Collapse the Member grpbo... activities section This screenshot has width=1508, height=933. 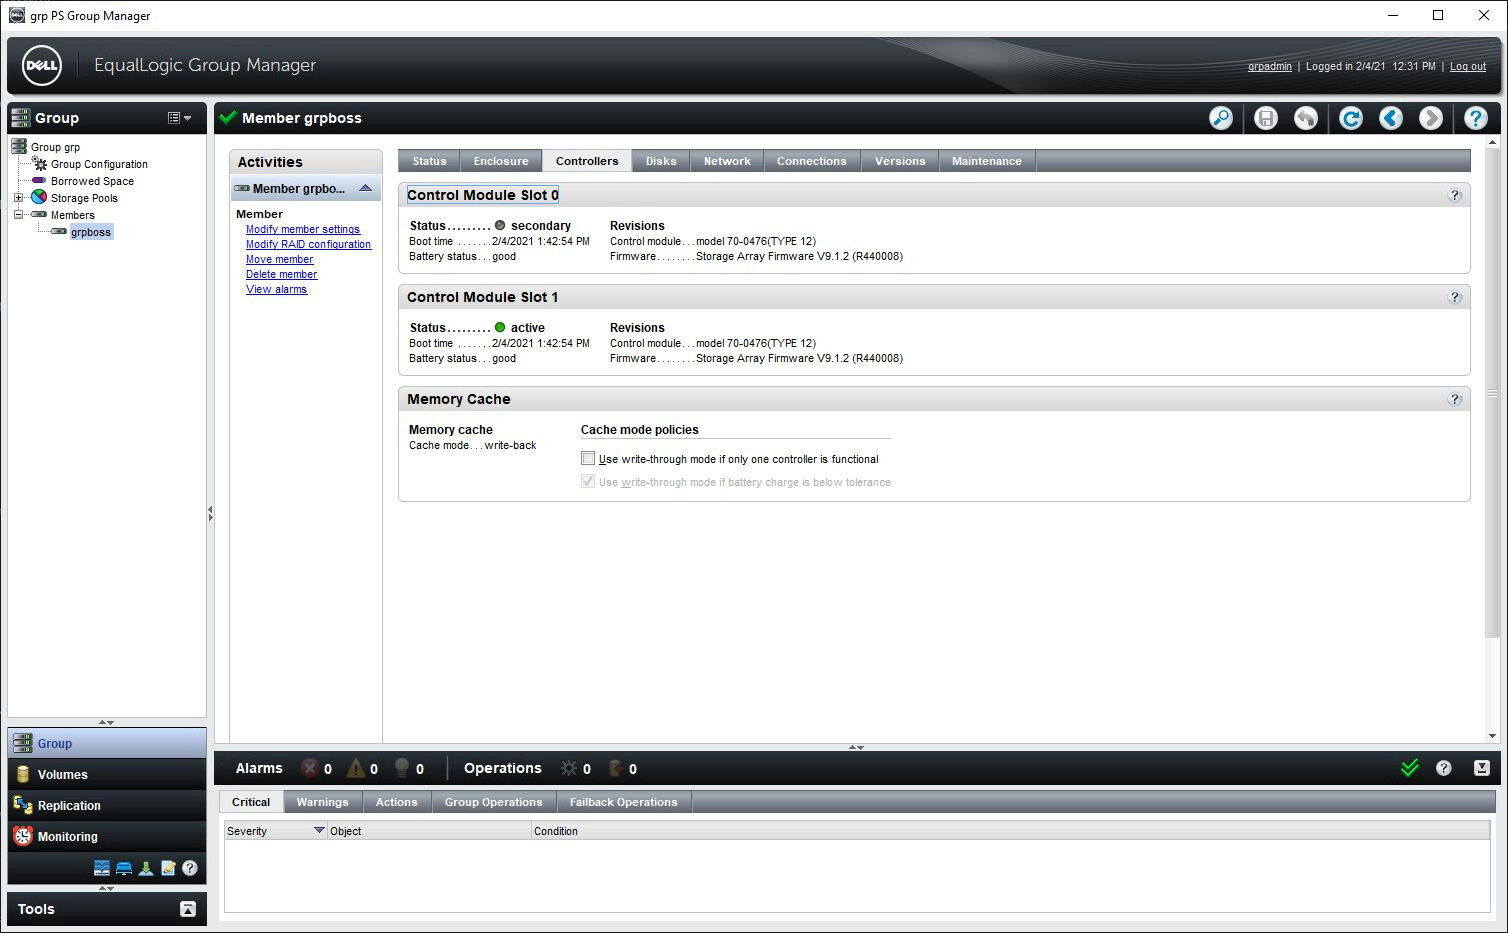(365, 188)
